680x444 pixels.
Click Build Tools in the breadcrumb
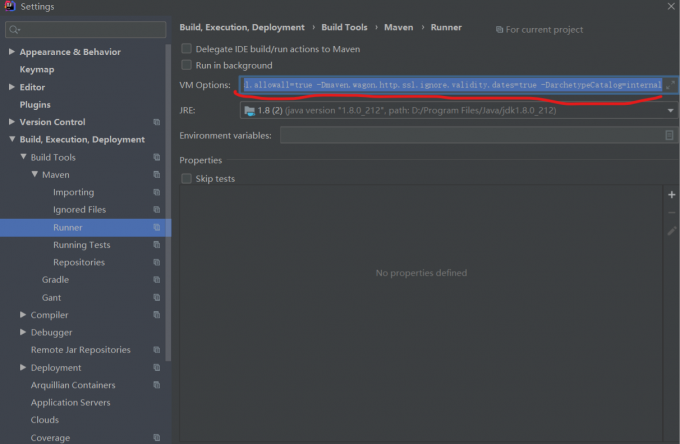pos(344,27)
